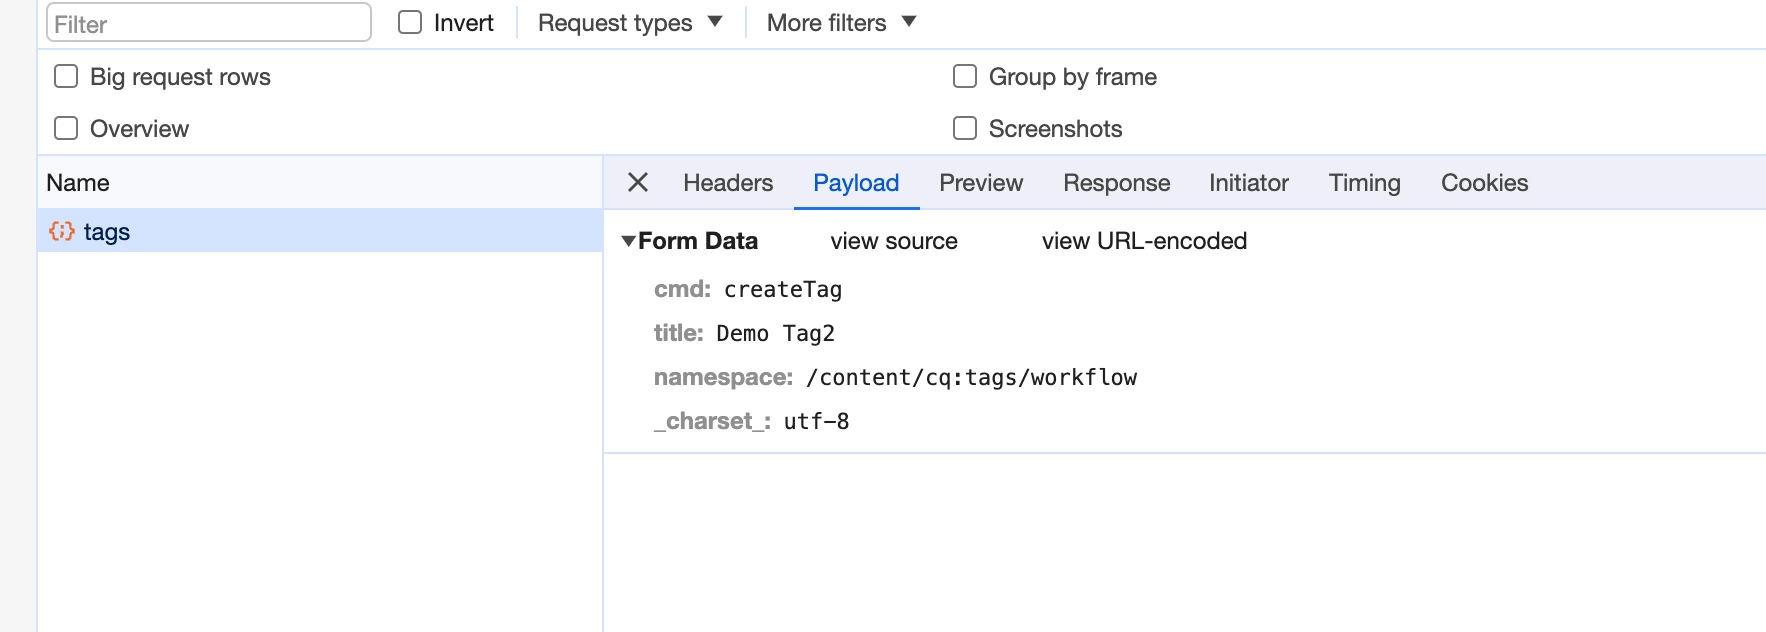Click the view source link
This screenshot has height=632, width=1766.
point(894,241)
